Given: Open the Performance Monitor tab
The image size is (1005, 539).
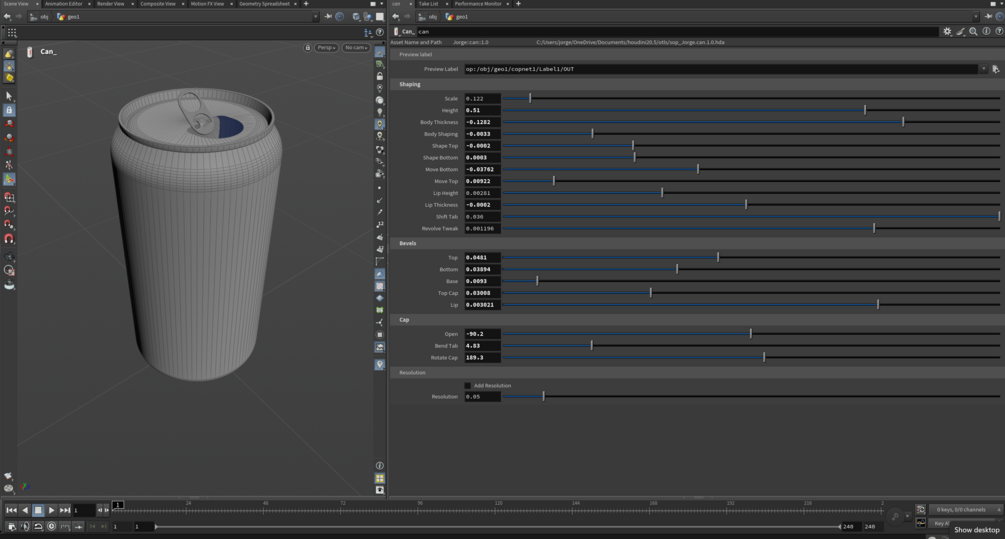Looking at the screenshot, I should (x=478, y=4).
